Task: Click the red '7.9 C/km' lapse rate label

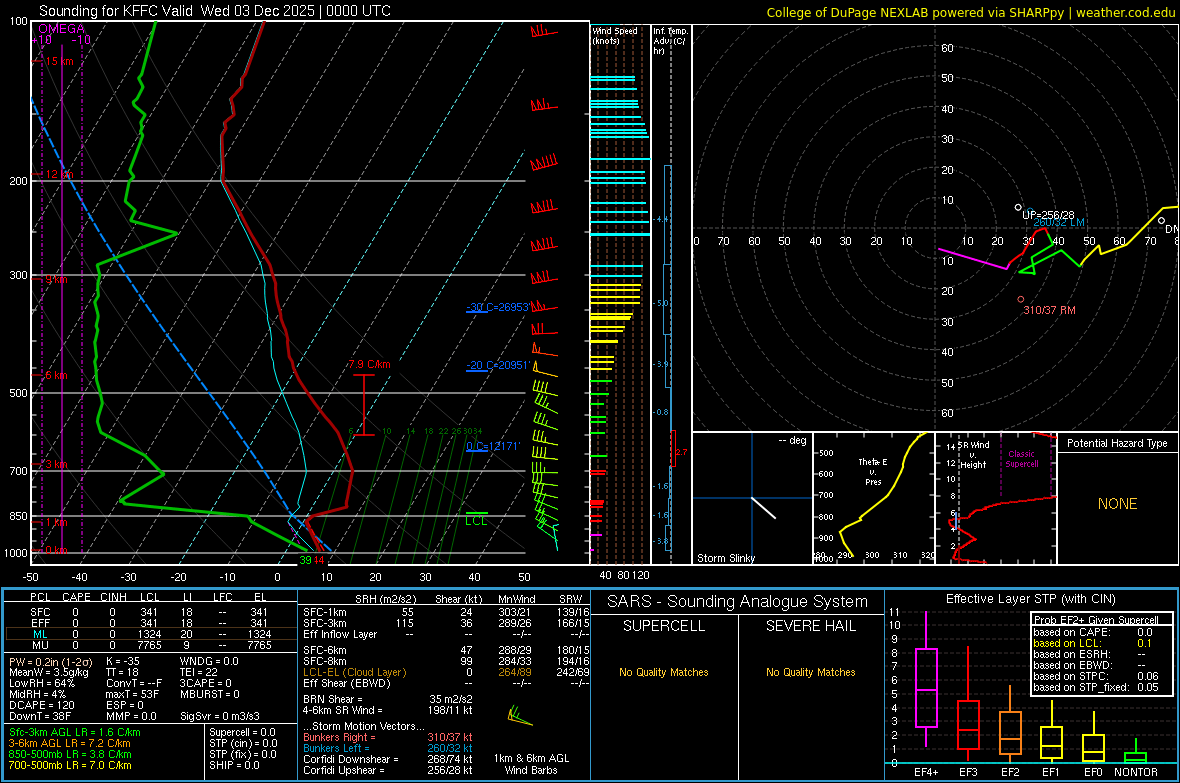Action: (x=369, y=364)
